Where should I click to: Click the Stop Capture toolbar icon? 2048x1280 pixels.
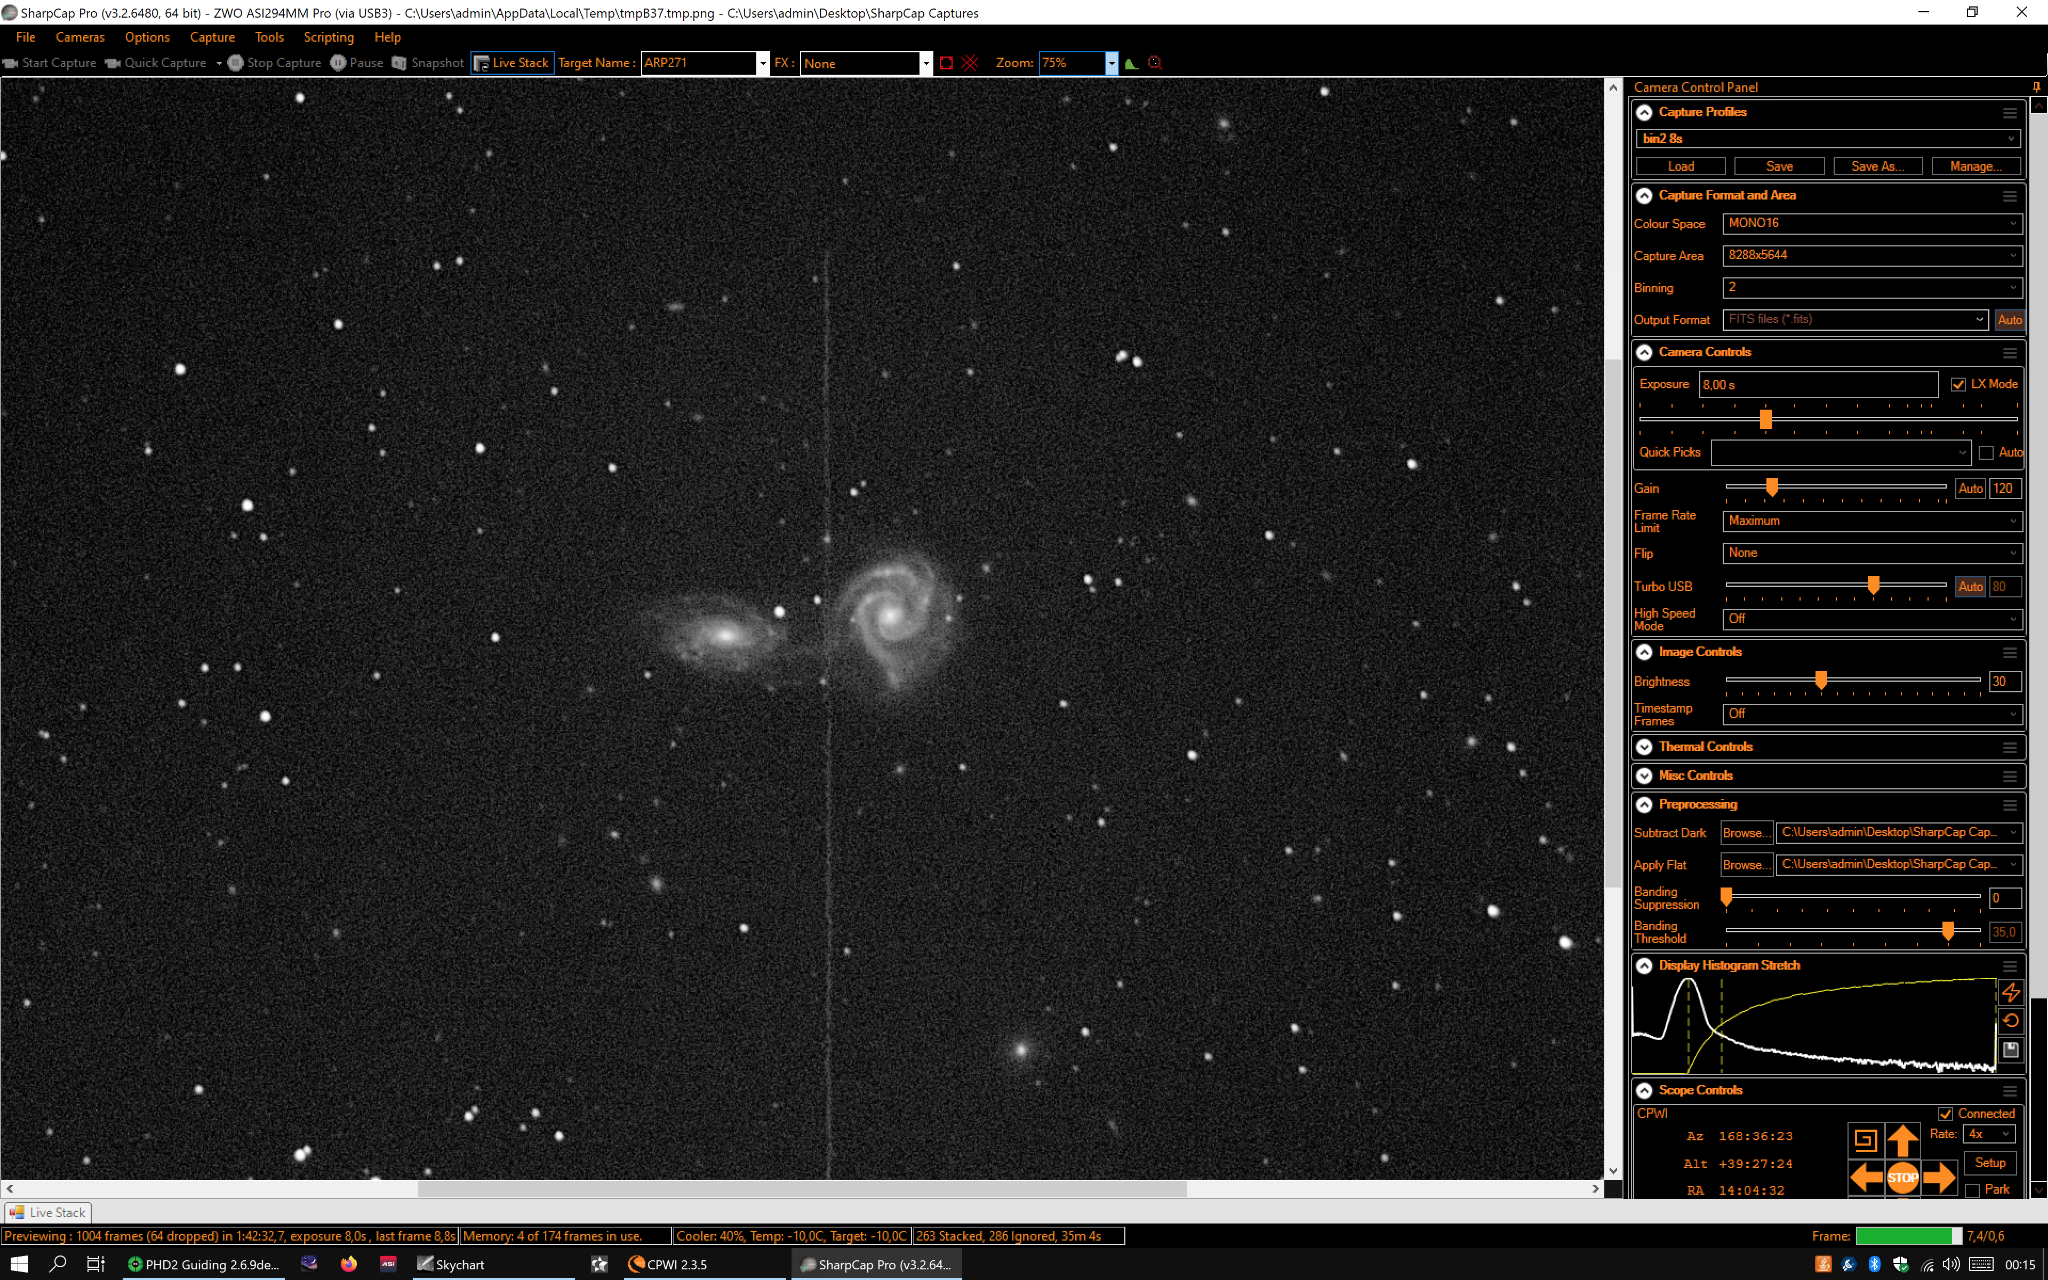tap(235, 63)
